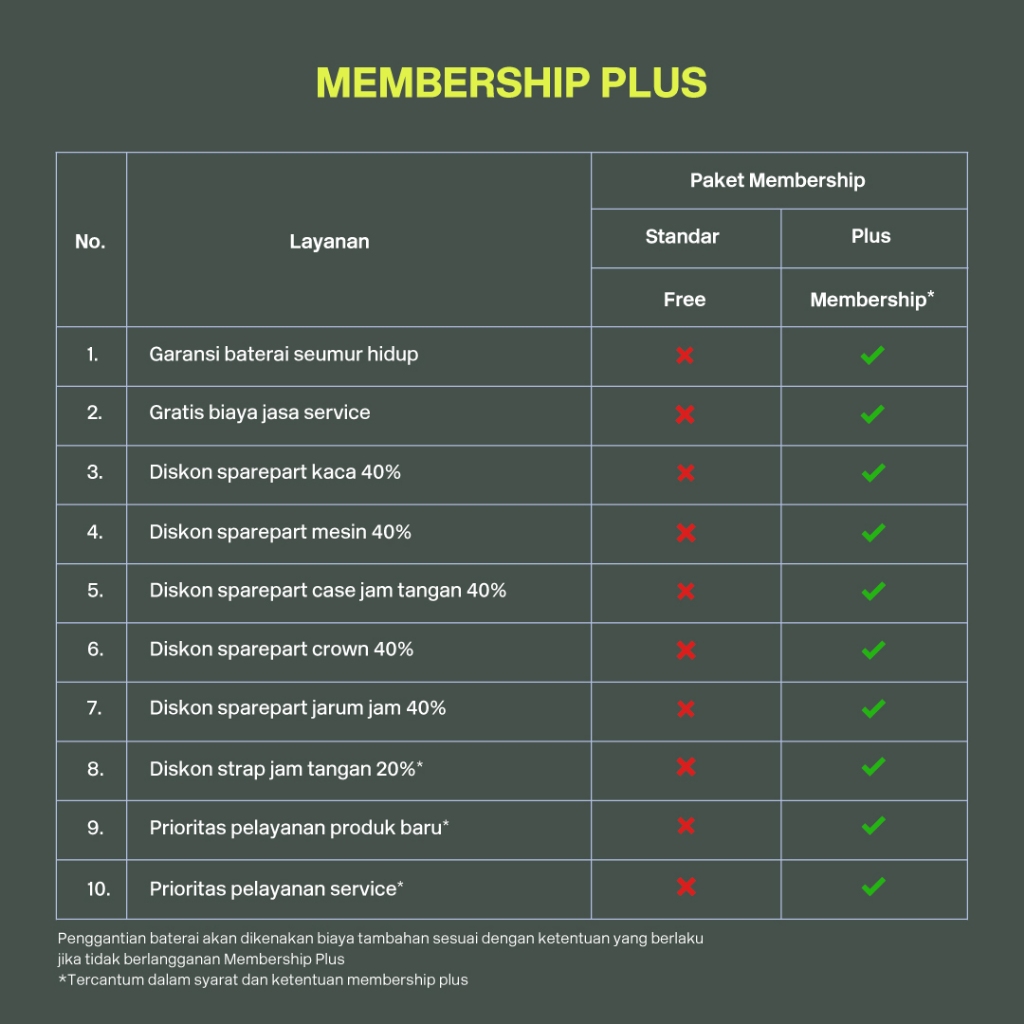Click the Paket Membership header cell

(x=777, y=181)
